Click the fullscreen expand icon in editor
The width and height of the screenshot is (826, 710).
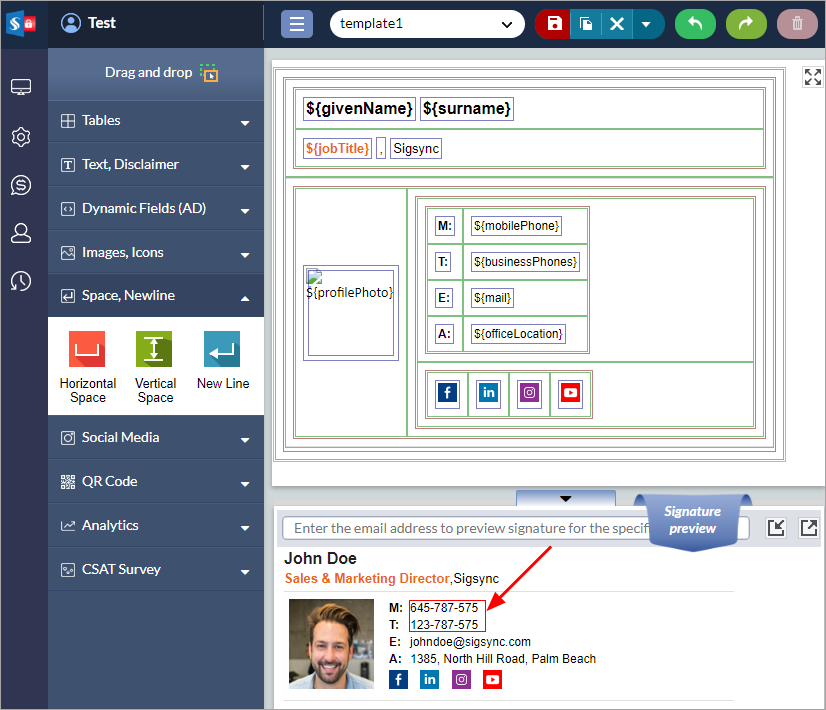812,78
